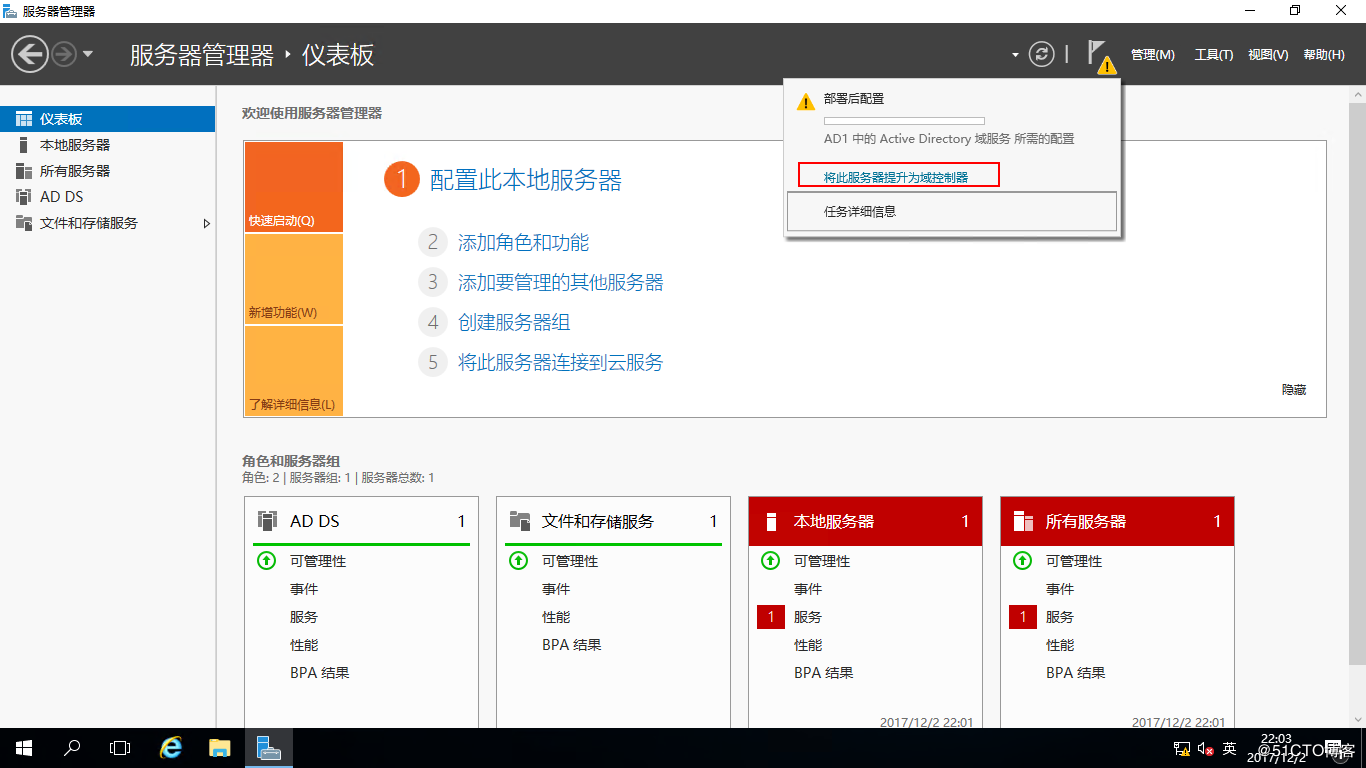Image resolution: width=1366 pixels, height=768 pixels.
Task: Click the forward navigation arrow
Action: coord(64,54)
